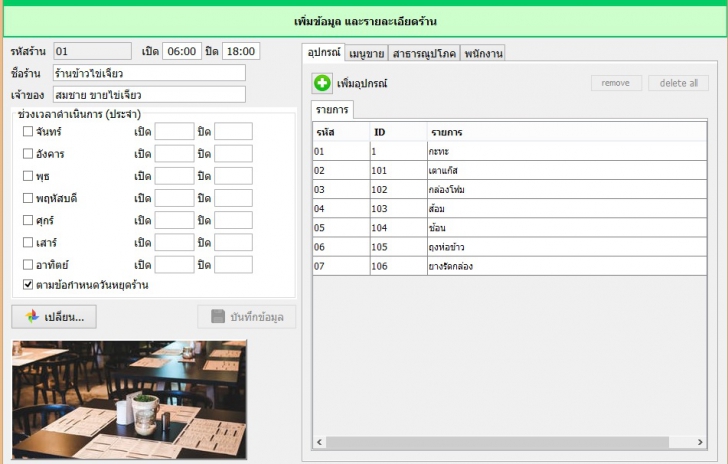Click the remove button
The width and height of the screenshot is (728, 464).
pyautogui.click(x=616, y=83)
